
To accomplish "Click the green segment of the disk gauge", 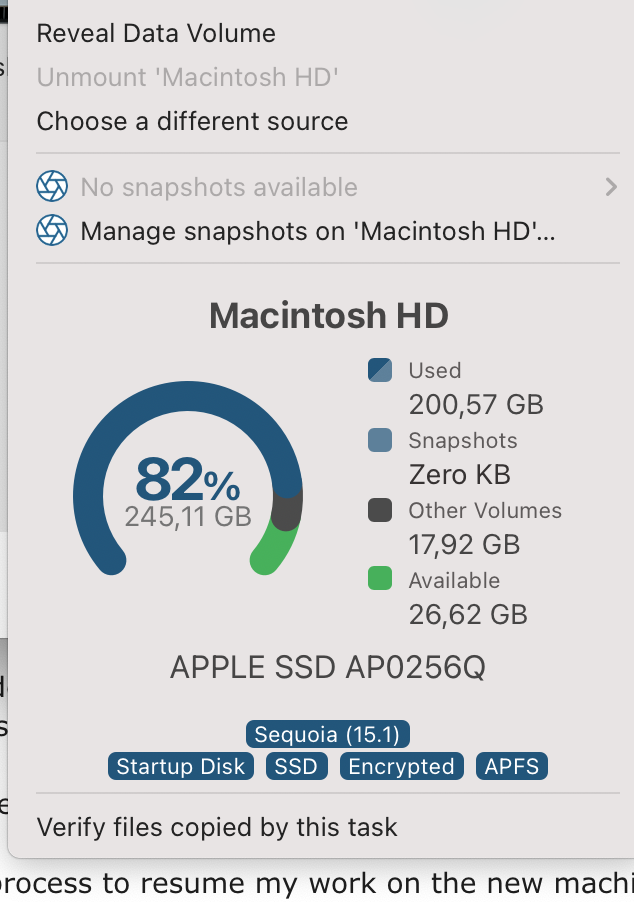I will coord(274,549).
